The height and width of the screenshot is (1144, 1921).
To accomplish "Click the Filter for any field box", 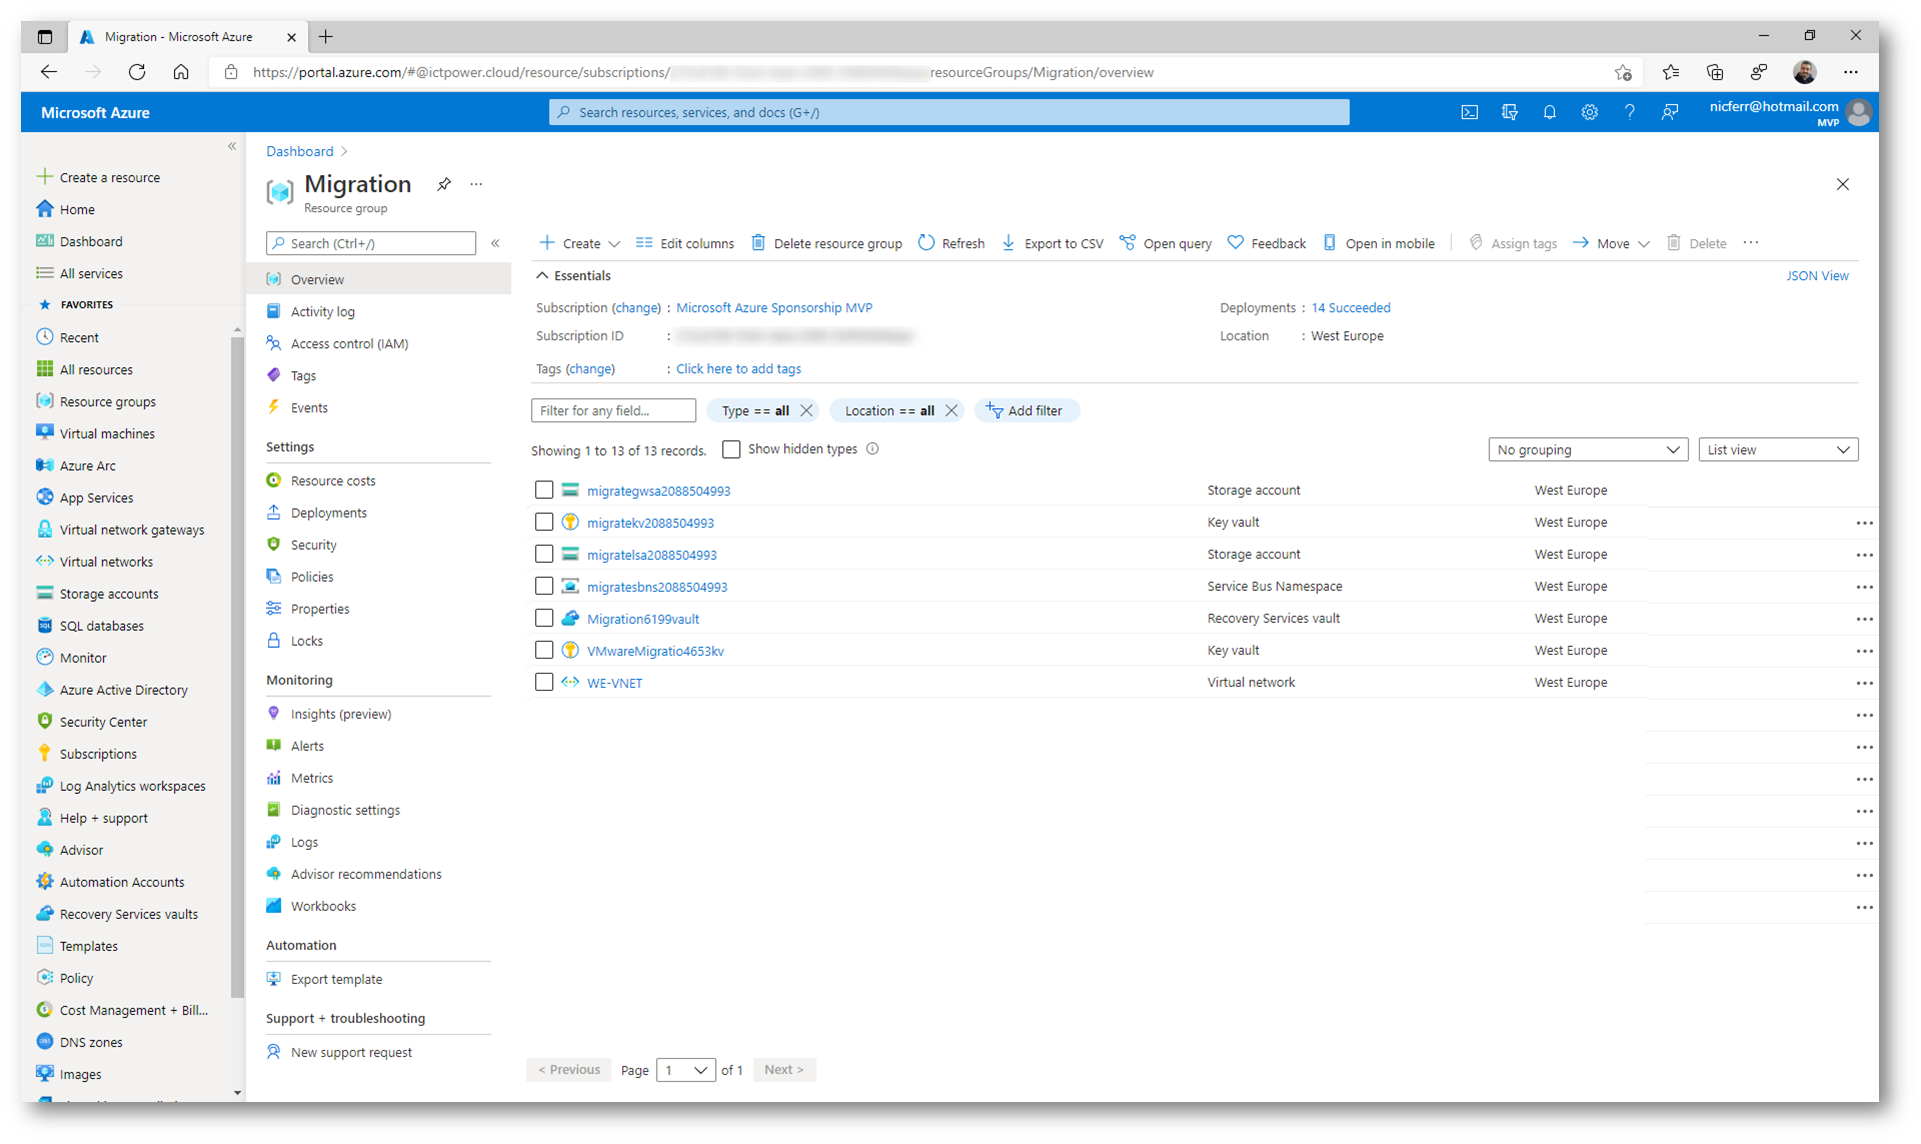I will [x=613, y=411].
